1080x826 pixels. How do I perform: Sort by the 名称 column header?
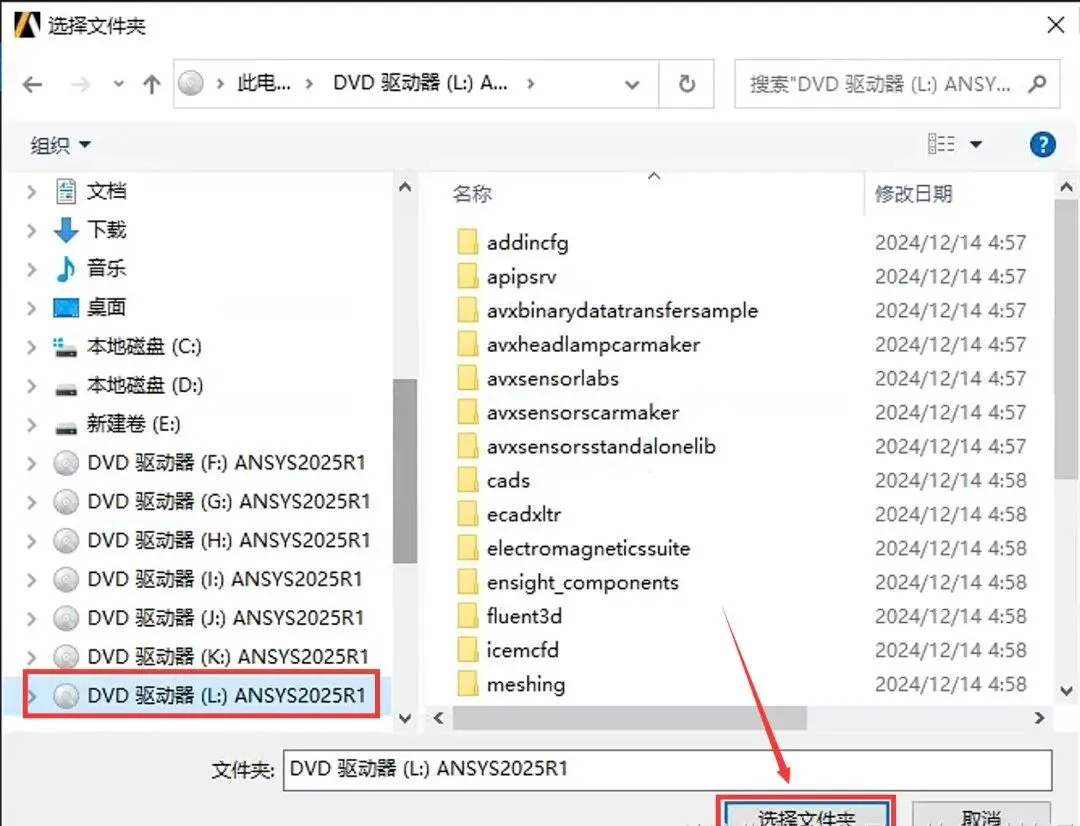(x=472, y=194)
